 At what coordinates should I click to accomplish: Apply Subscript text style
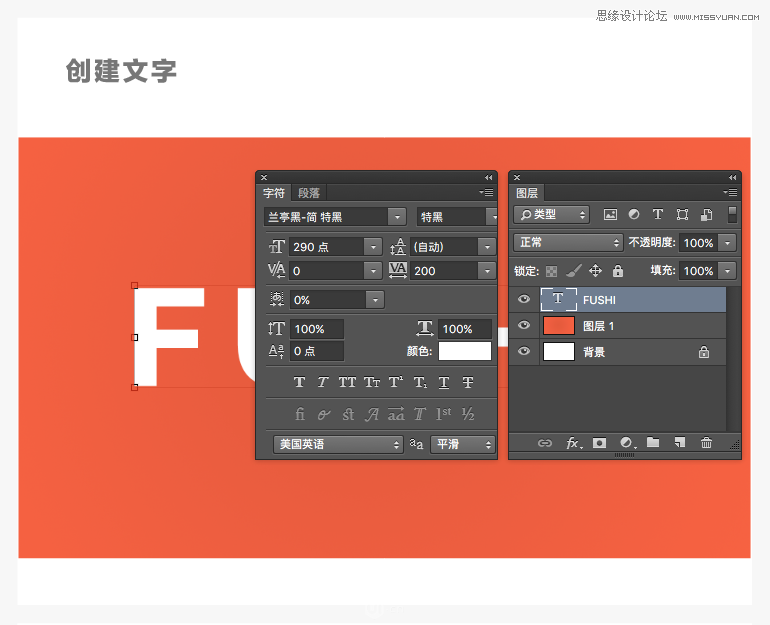click(x=420, y=382)
